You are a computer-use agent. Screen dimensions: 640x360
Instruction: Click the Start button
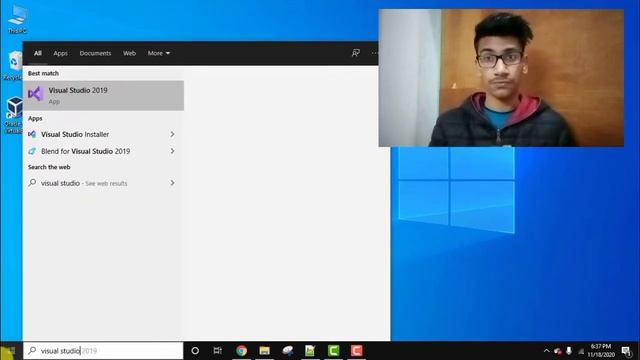click(x=11, y=351)
